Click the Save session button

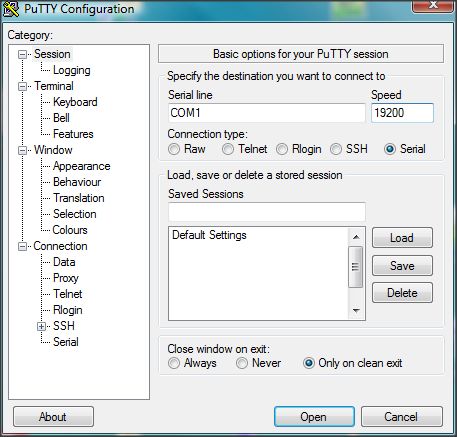tap(402, 266)
